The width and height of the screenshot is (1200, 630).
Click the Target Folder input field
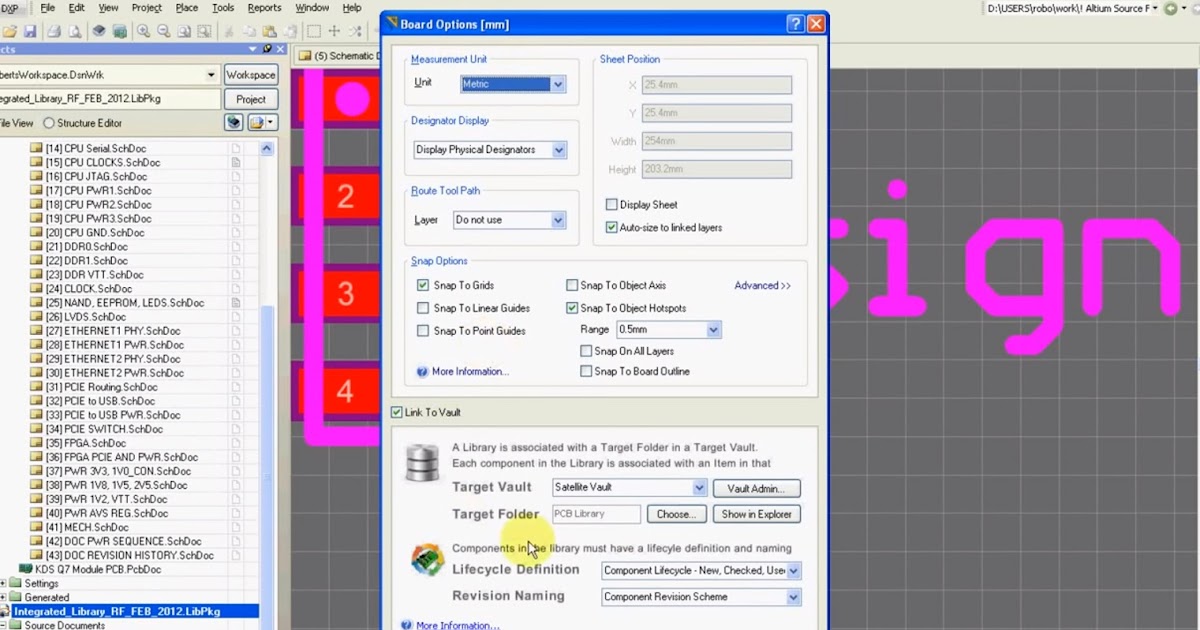click(596, 514)
